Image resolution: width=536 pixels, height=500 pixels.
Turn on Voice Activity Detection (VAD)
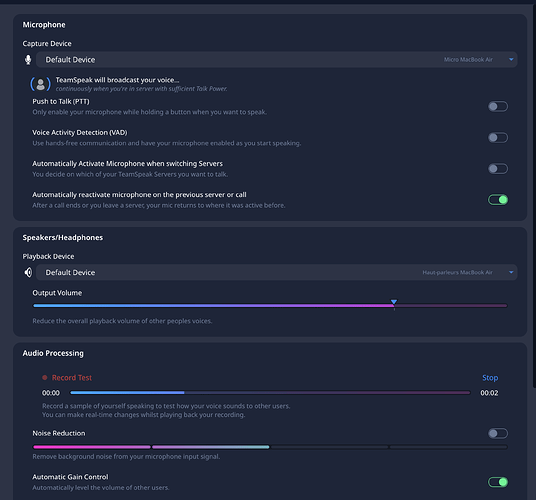click(498, 138)
